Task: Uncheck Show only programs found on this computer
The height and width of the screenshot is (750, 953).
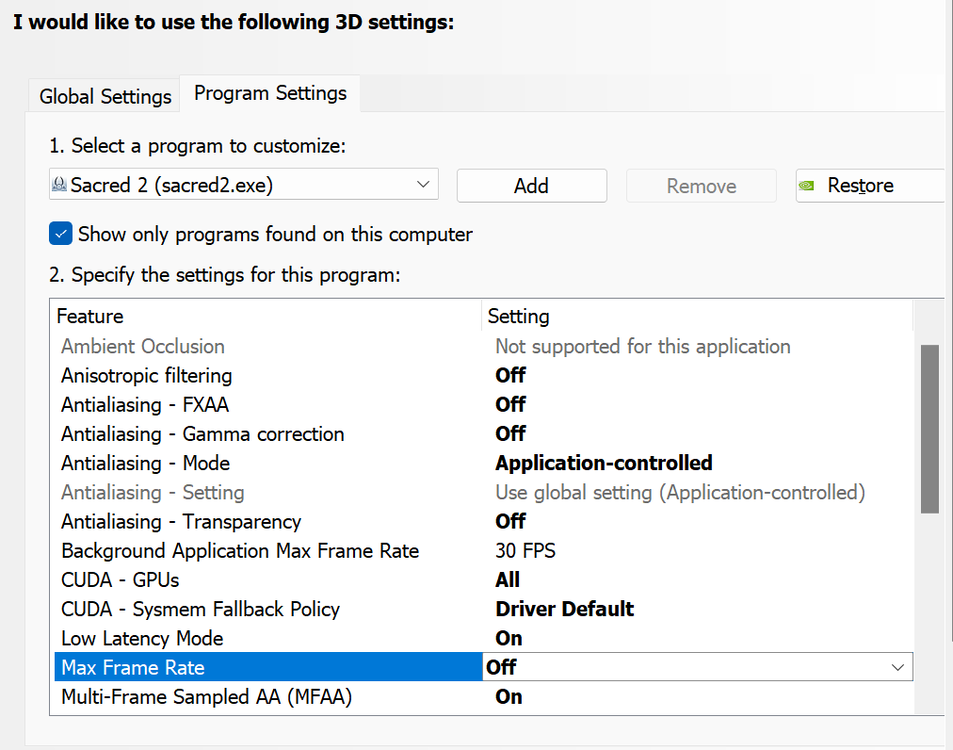Action: tap(61, 234)
